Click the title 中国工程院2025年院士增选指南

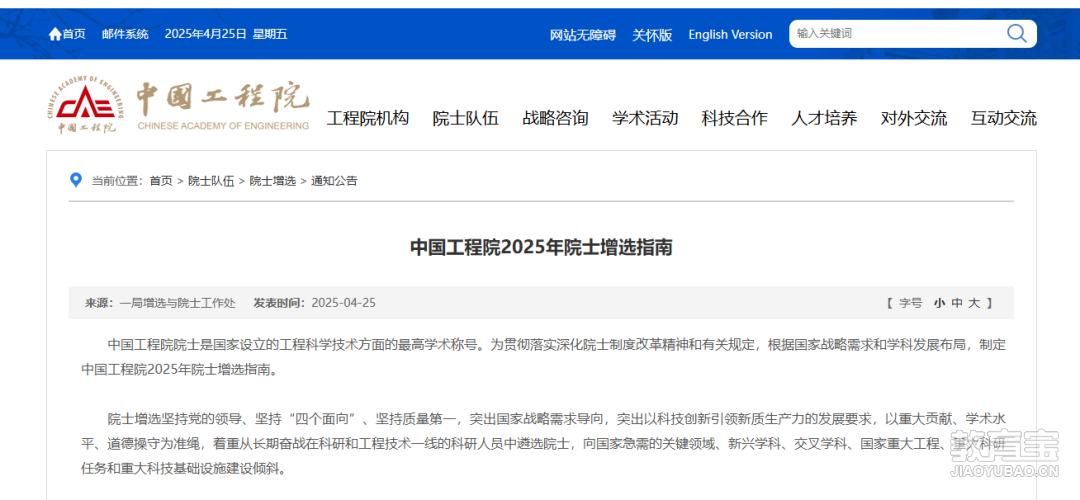[541, 247]
